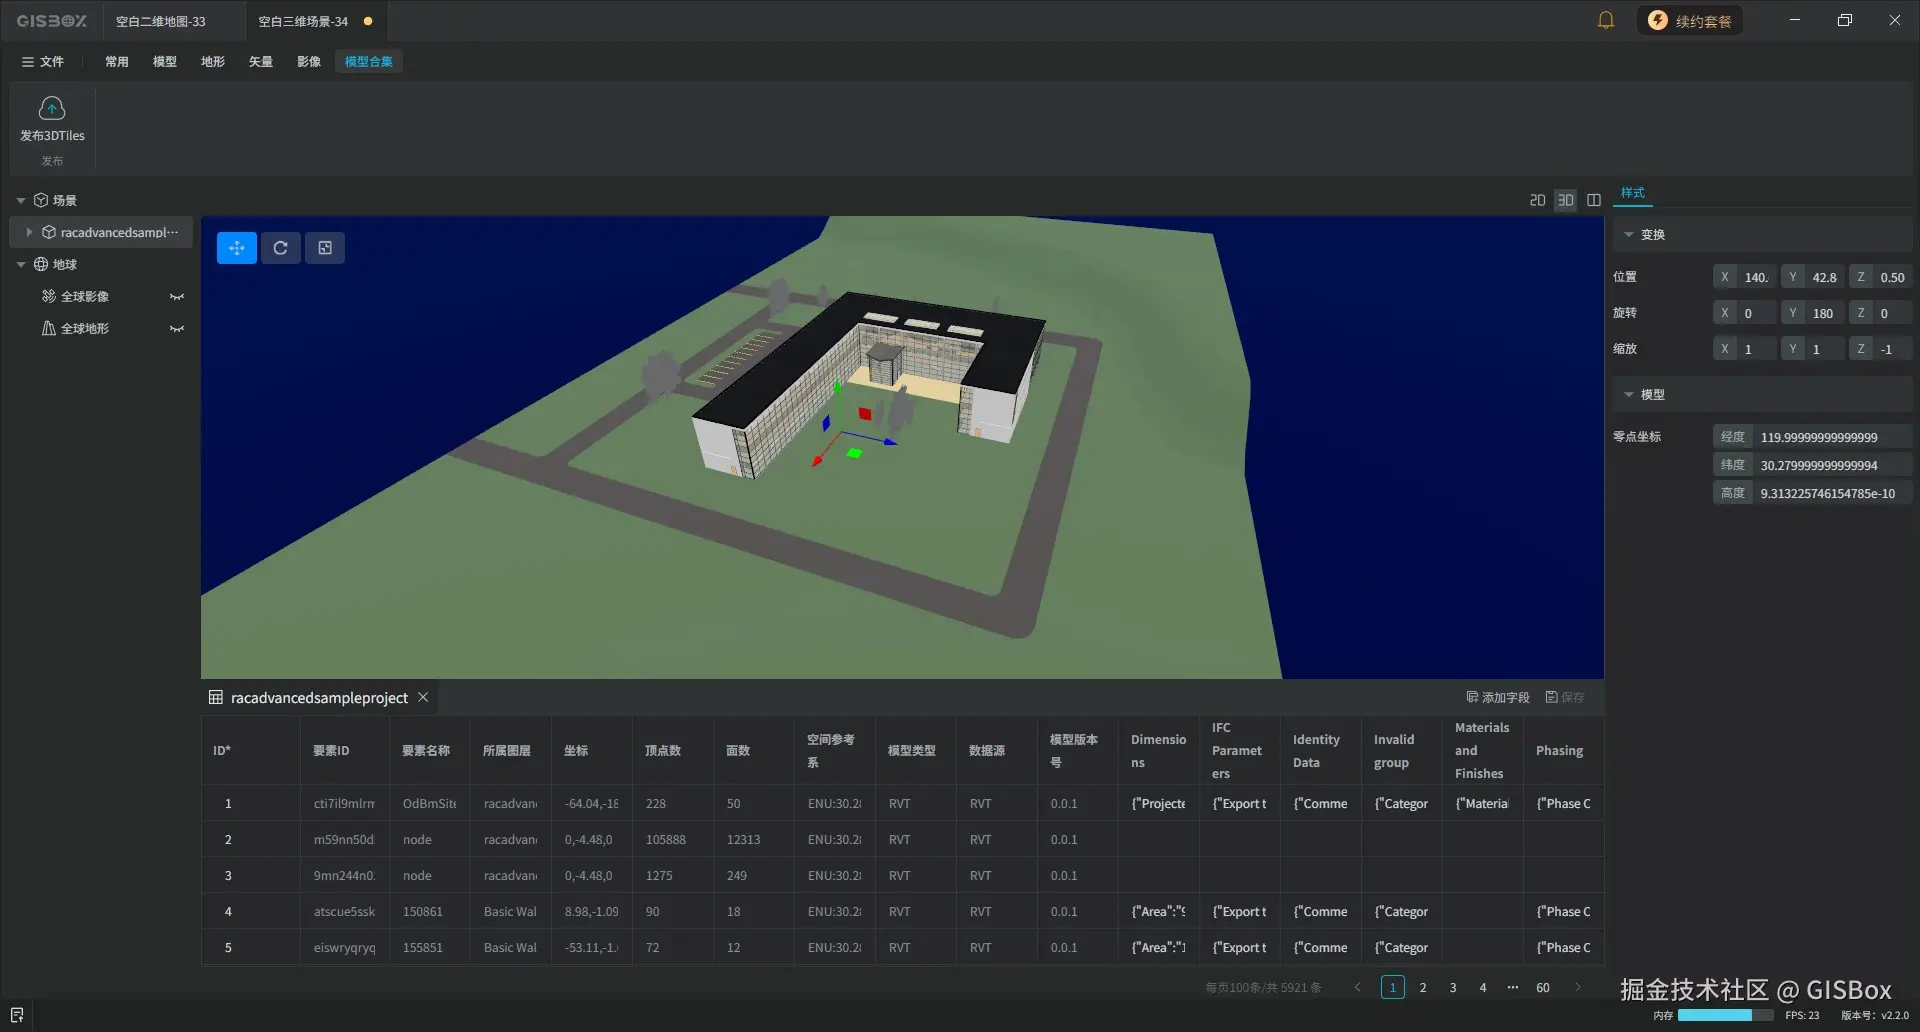Open the 模型 ribbon tab
The width and height of the screenshot is (1920, 1032).
(x=165, y=62)
